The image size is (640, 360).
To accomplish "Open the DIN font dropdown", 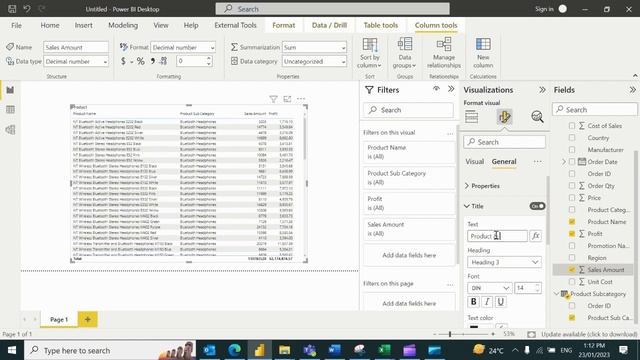I will [489, 288].
